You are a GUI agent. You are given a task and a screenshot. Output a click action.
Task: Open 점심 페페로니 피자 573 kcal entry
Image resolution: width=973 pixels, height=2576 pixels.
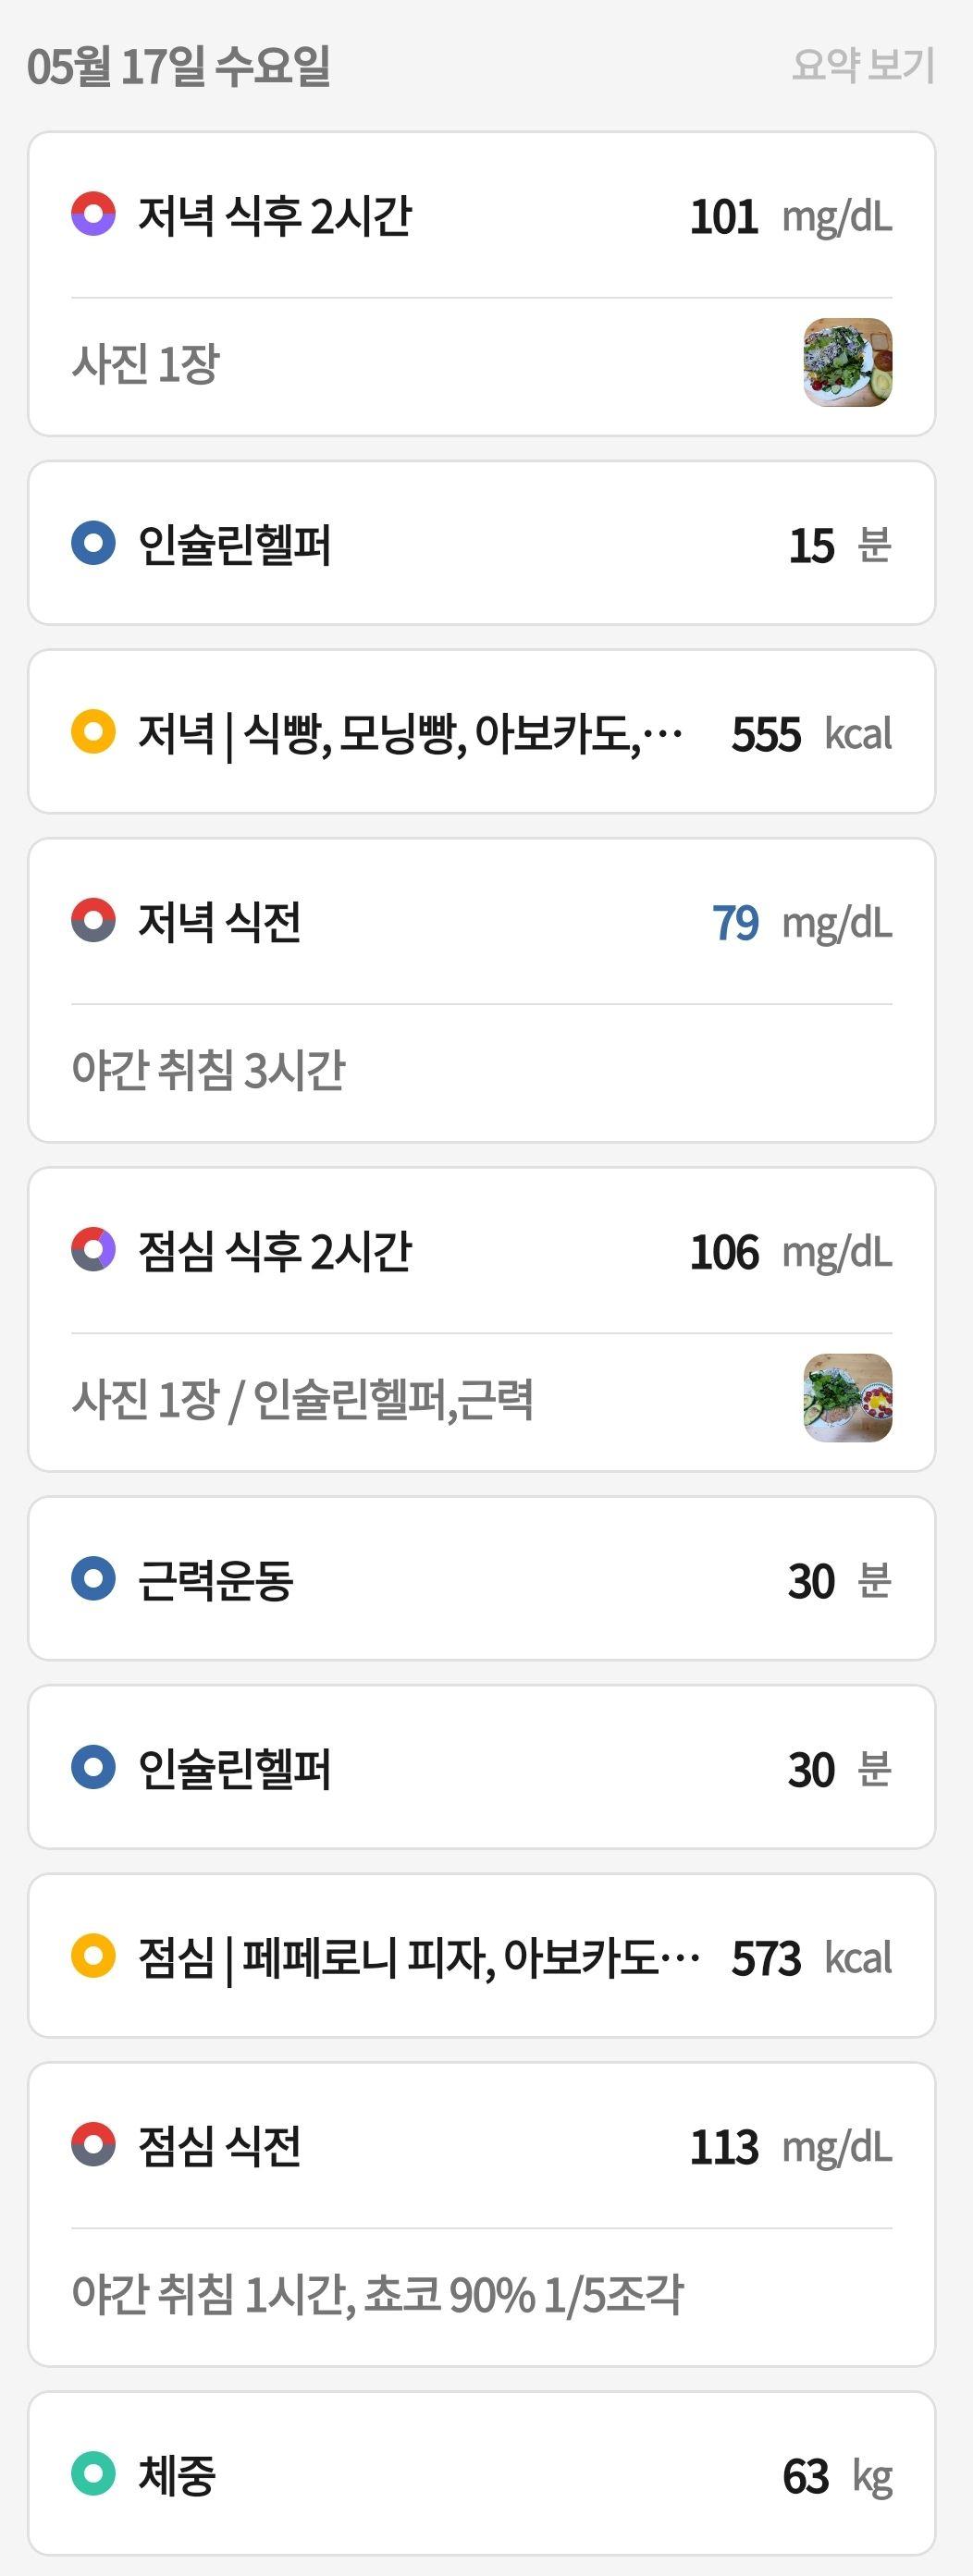coord(482,1956)
